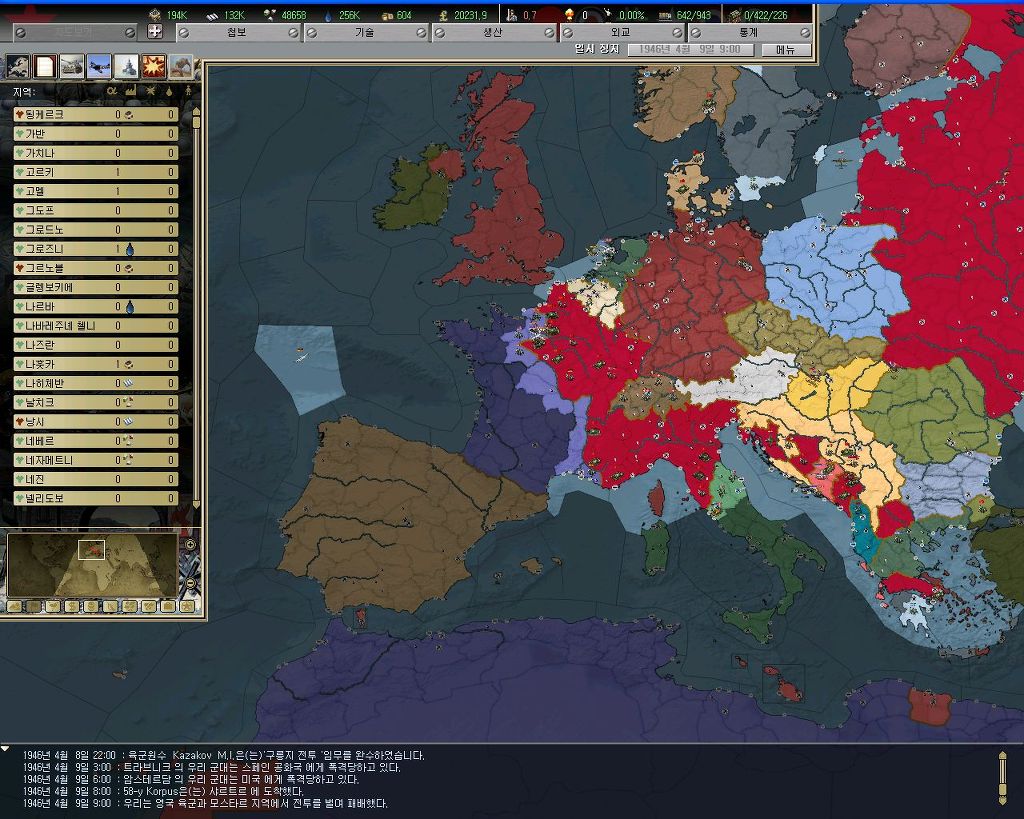The height and width of the screenshot is (819, 1024).
Task: Select province row 딩케르크
Action: [x=96, y=114]
